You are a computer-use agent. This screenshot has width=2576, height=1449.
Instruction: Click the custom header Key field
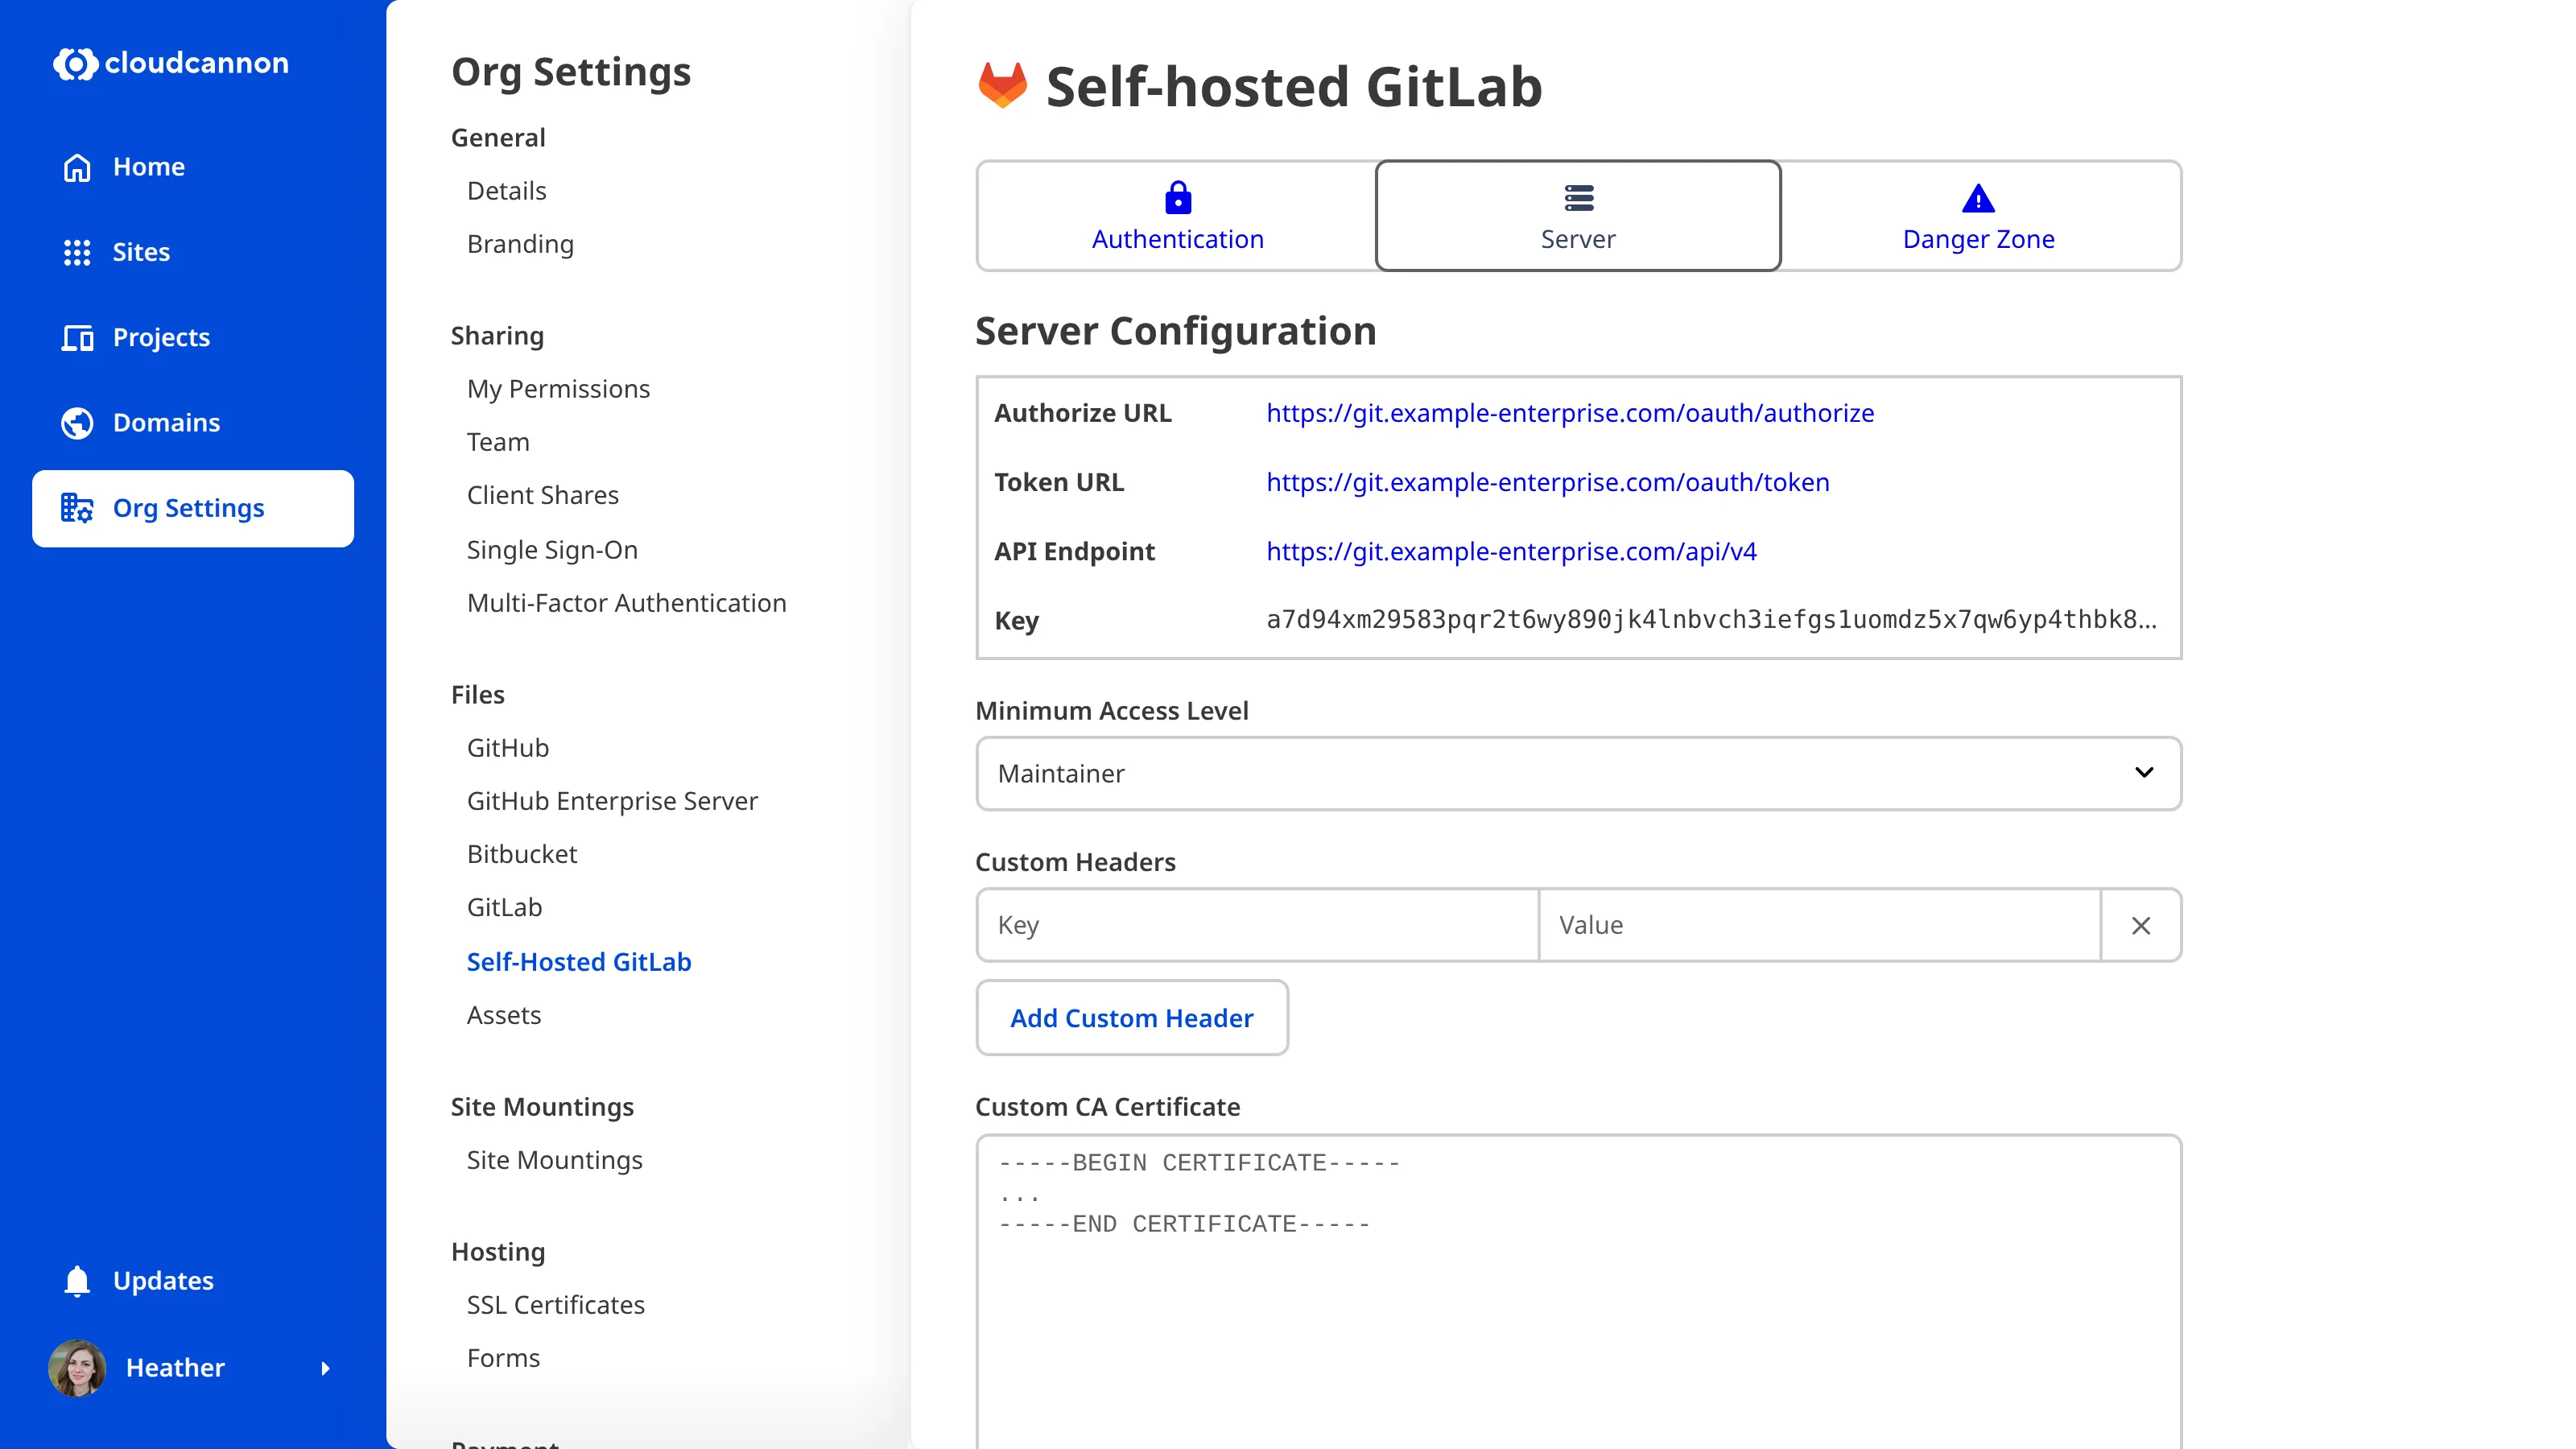click(1255, 925)
